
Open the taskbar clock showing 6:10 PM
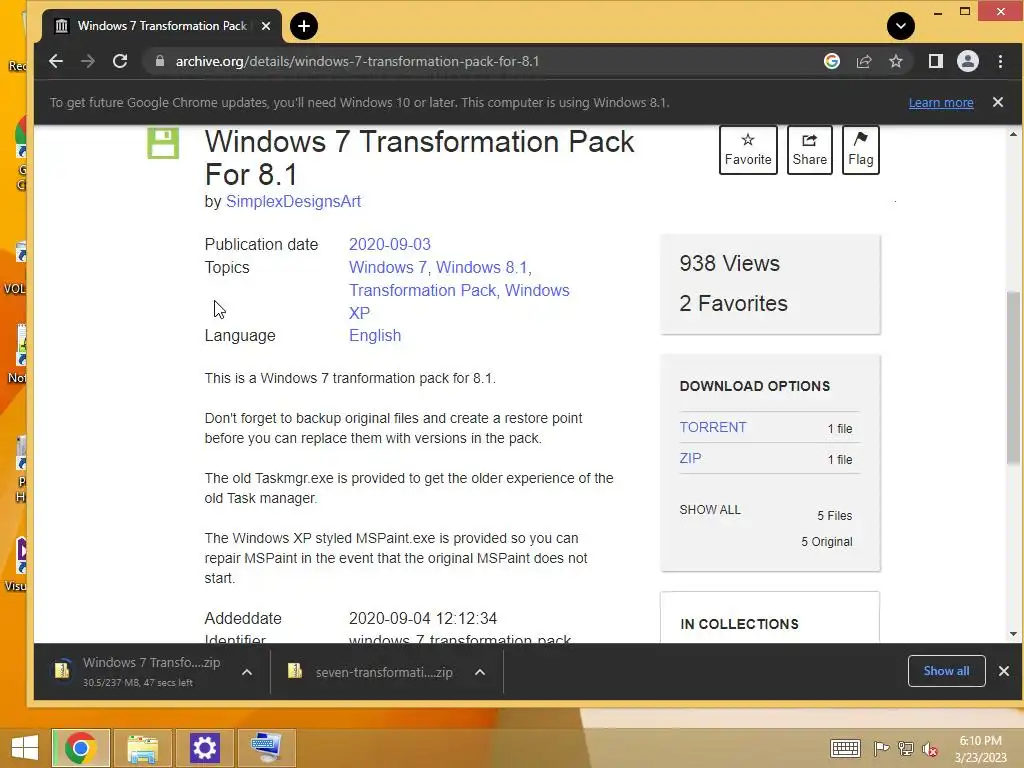(980, 748)
